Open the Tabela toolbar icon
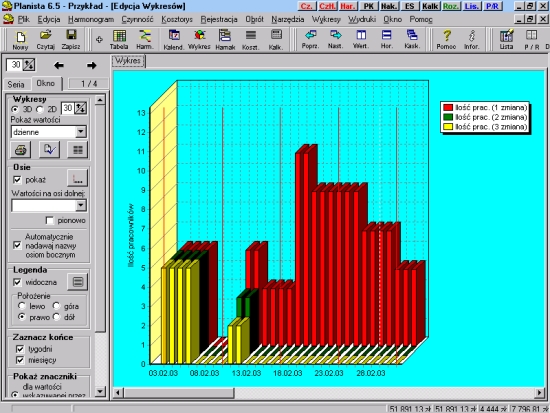Image resolution: width=550 pixels, height=413 pixels. [x=119, y=40]
